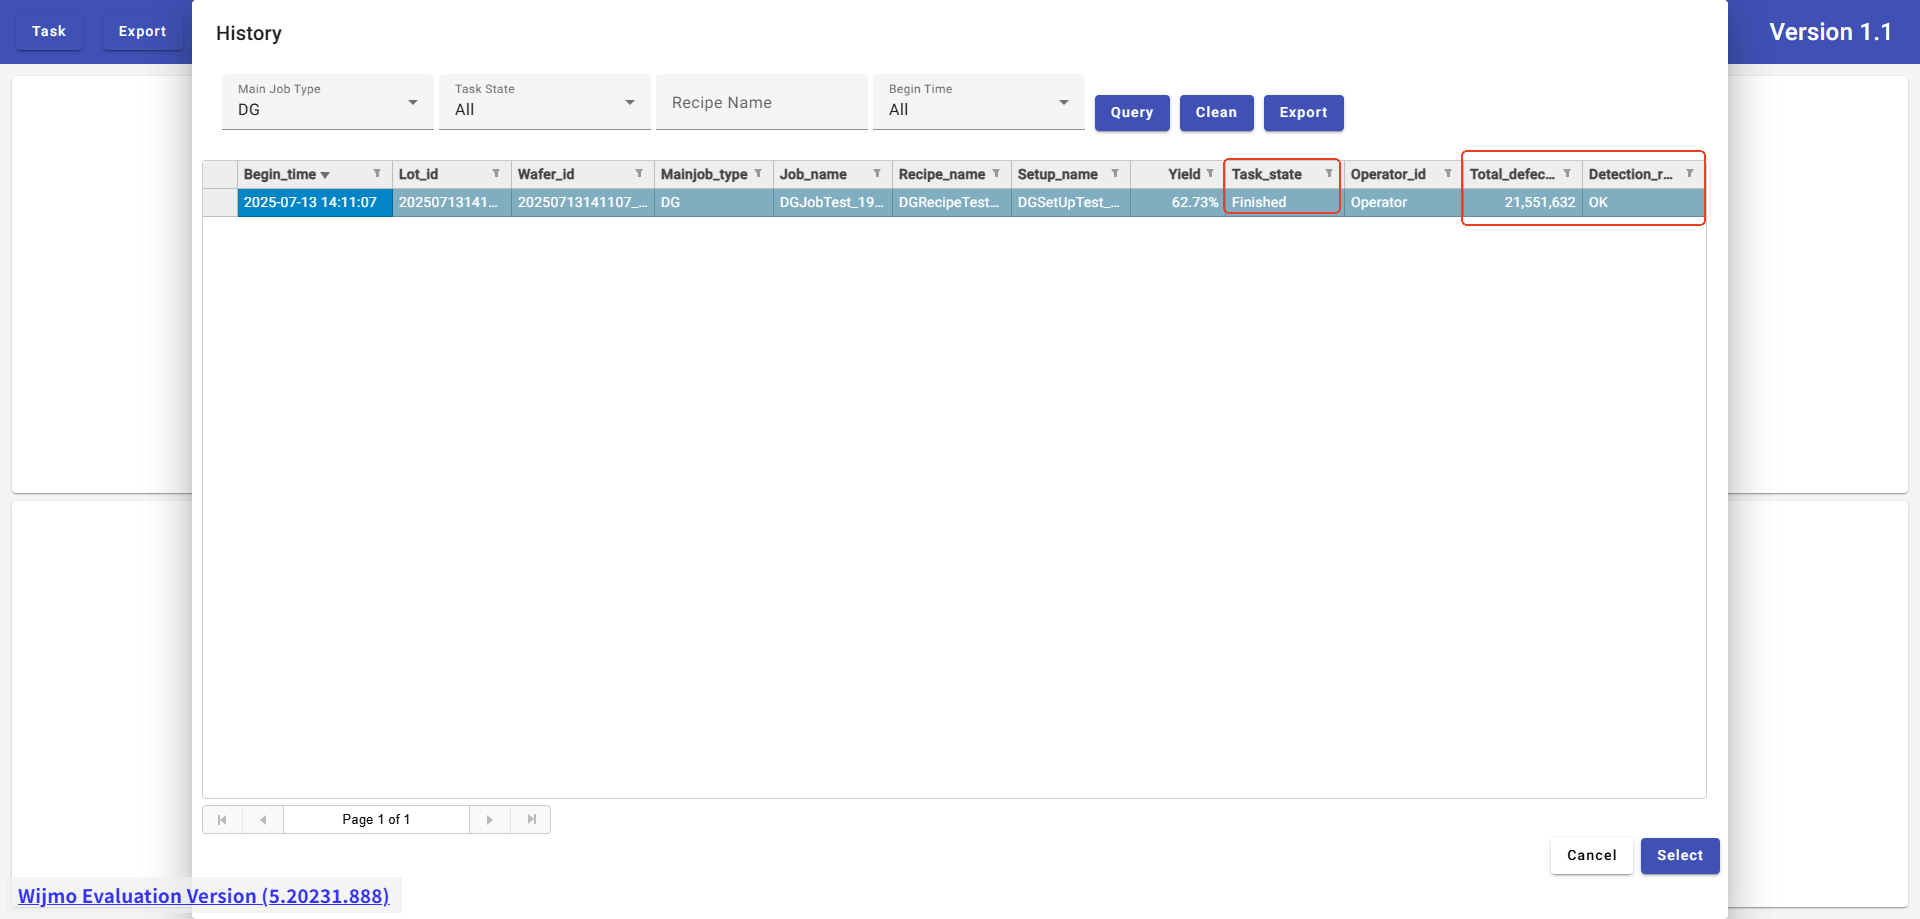Go to previous page in pager

(263, 820)
